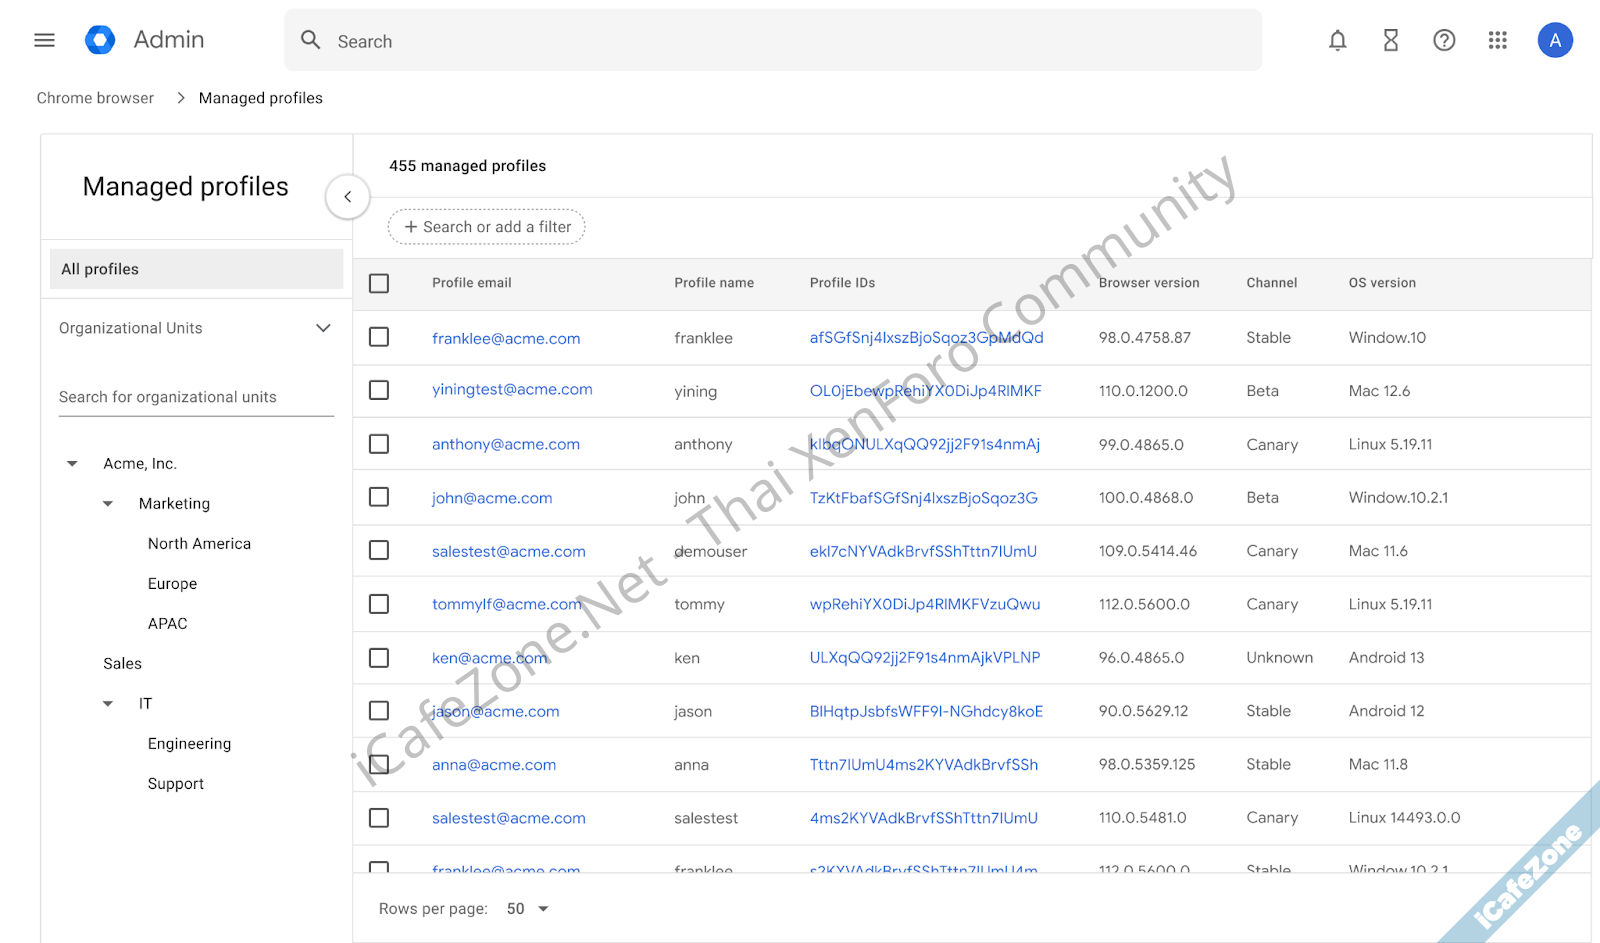Open the john@acme.com profile link
Screen dimensions: 1600x943
[492, 497]
